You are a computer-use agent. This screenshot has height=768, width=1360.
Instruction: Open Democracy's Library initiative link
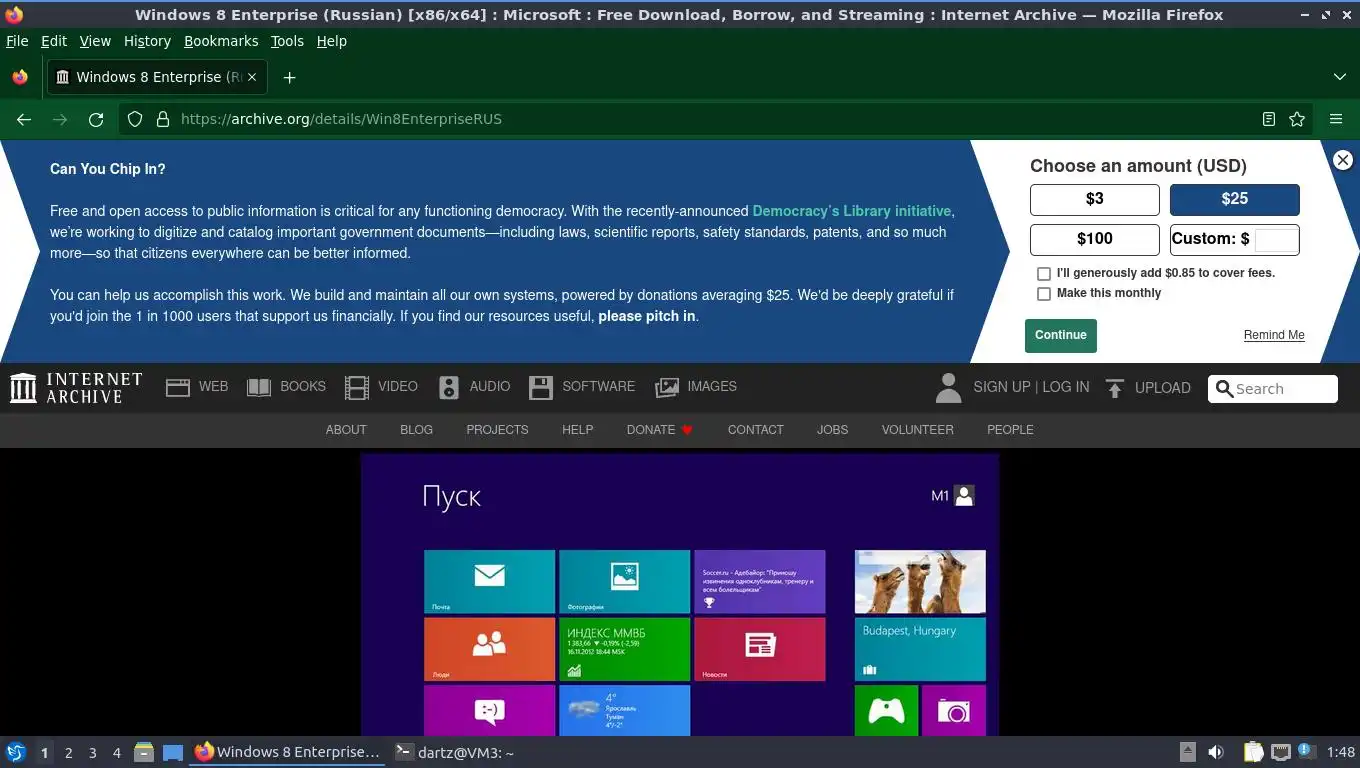(x=852, y=211)
